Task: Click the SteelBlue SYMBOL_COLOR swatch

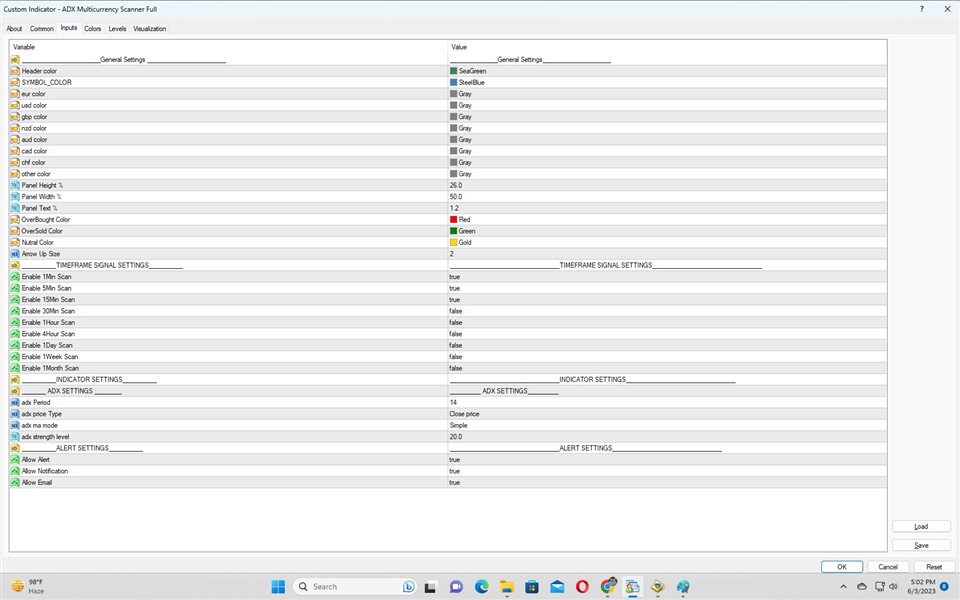Action: click(454, 82)
